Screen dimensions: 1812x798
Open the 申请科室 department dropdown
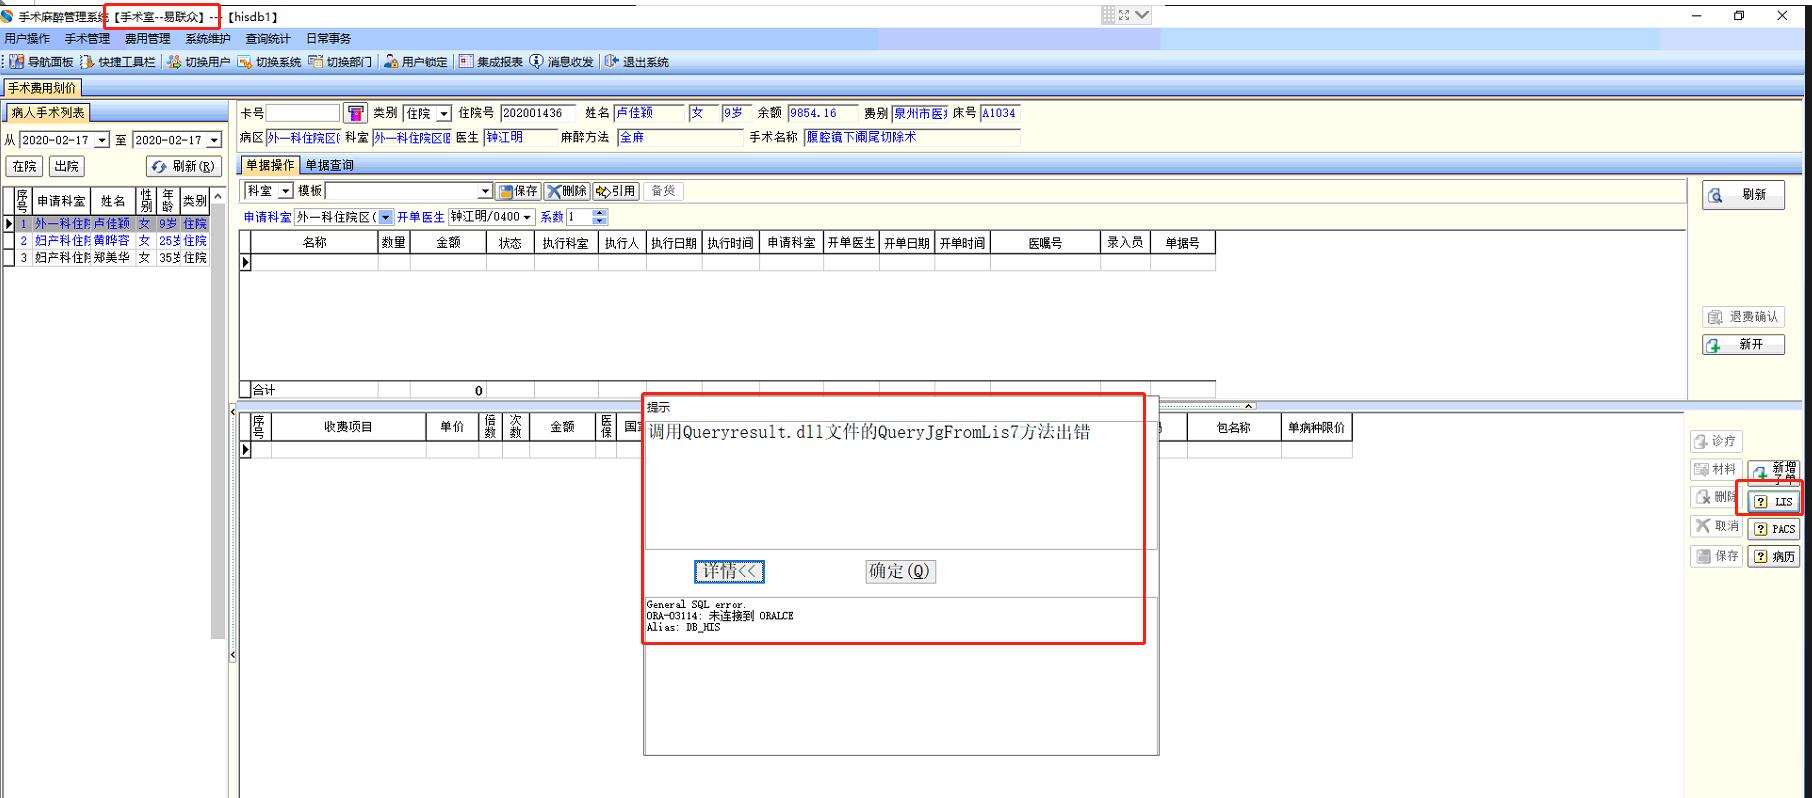point(385,217)
